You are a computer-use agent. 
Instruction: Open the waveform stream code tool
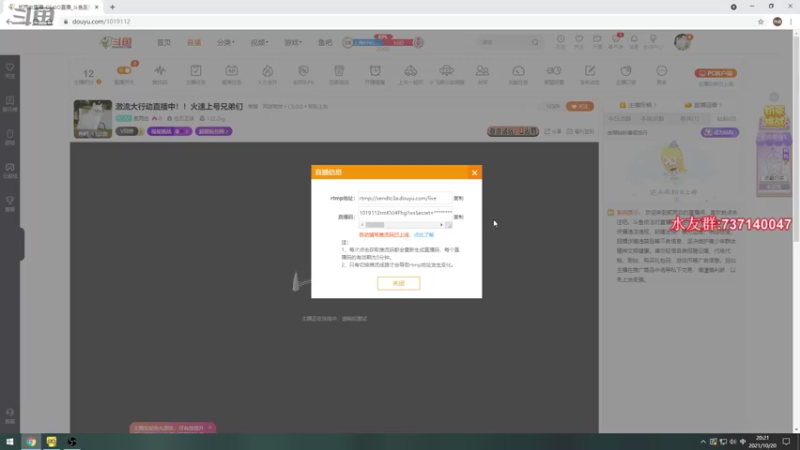(x=160, y=71)
